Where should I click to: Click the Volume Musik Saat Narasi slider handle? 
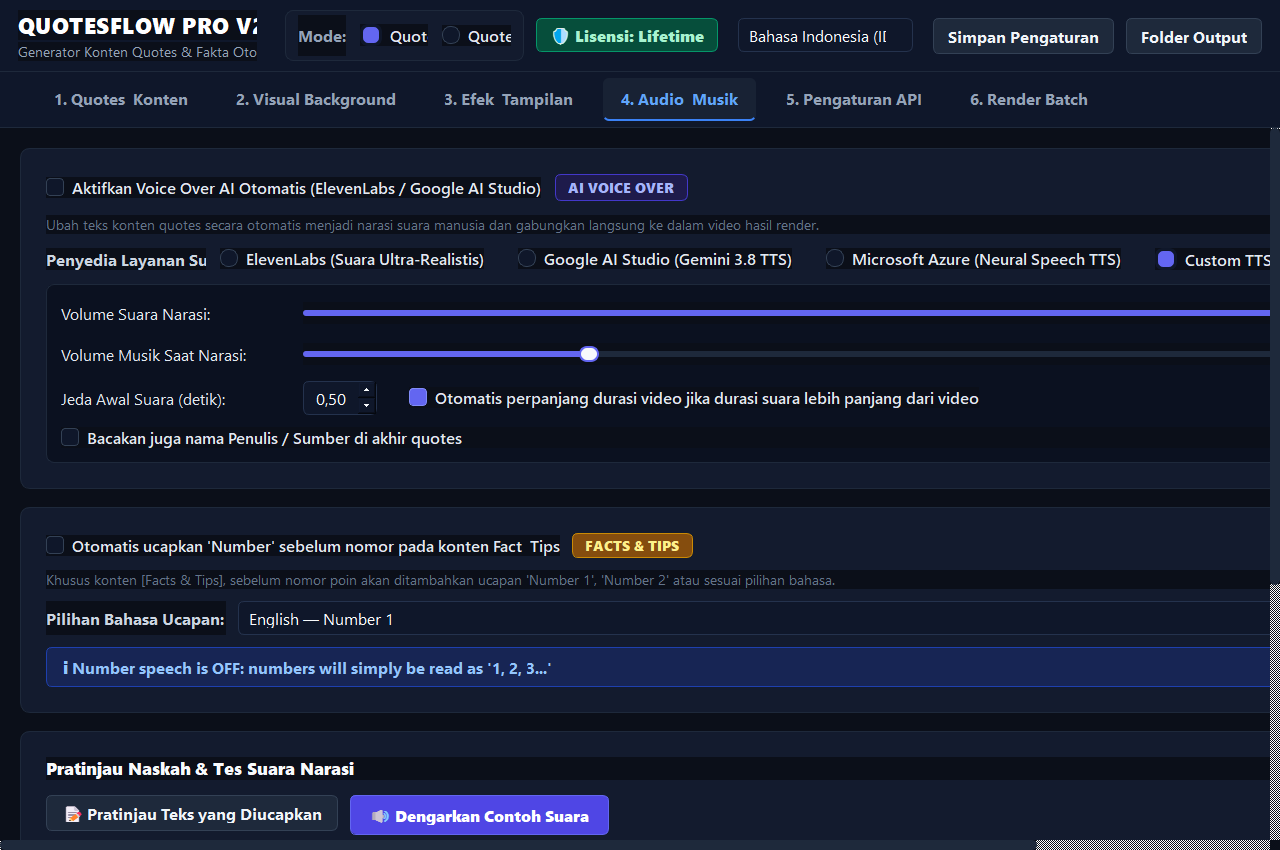[x=589, y=353]
